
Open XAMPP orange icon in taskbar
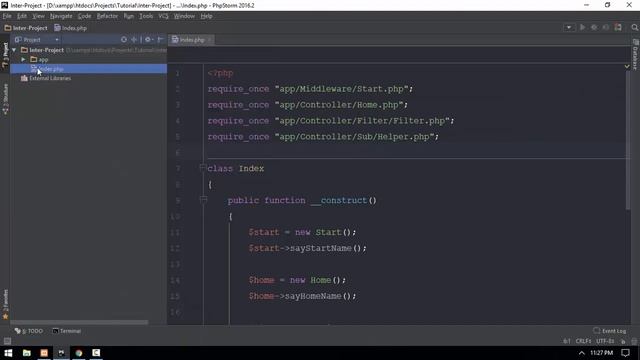(x=44, y=353)
